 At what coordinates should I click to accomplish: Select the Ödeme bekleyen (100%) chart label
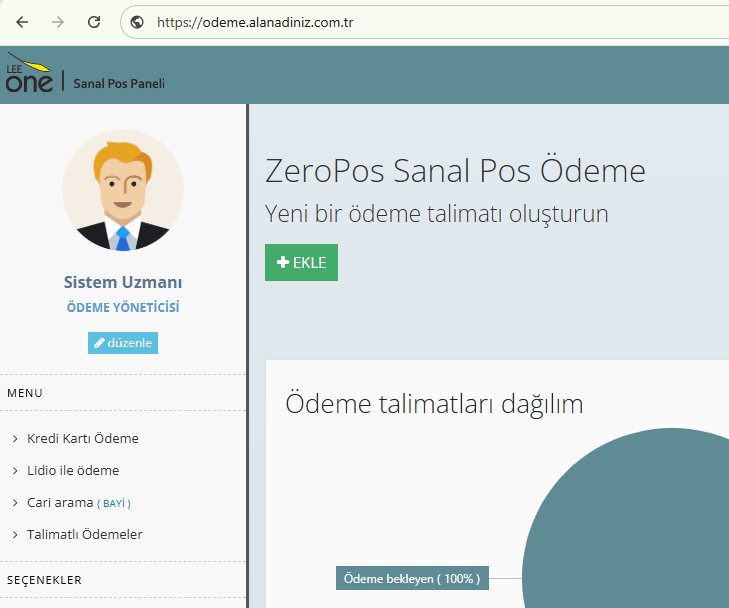tap(411, 578)
